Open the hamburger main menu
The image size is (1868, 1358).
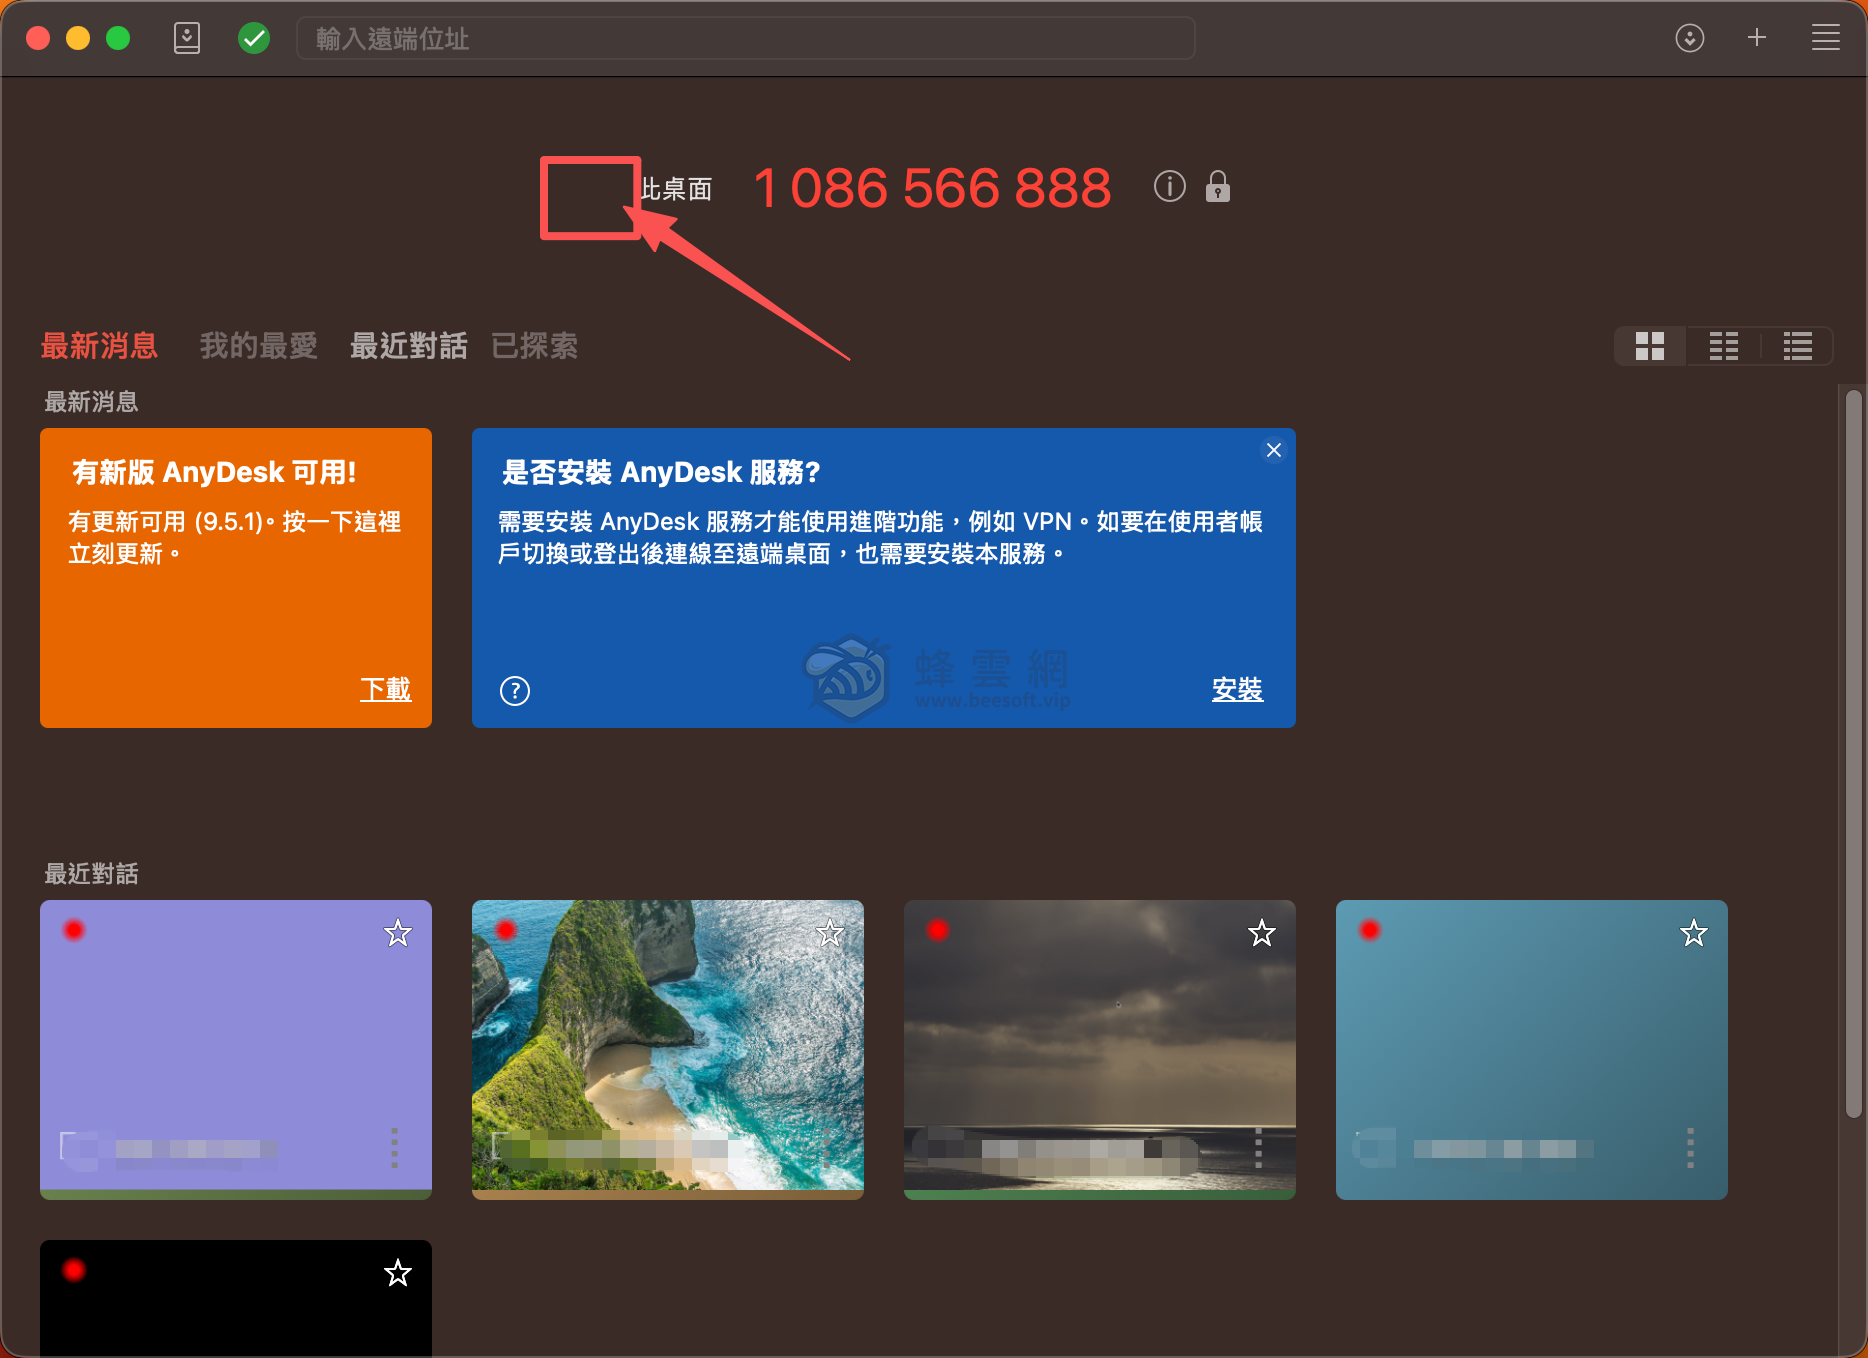pyautogui.click(x=1826, y=38)
